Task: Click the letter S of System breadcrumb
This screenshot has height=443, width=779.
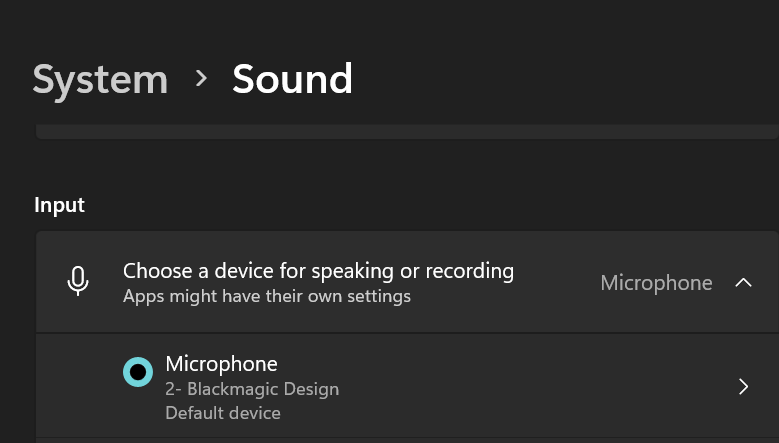Action: click(x=43, y=79)
